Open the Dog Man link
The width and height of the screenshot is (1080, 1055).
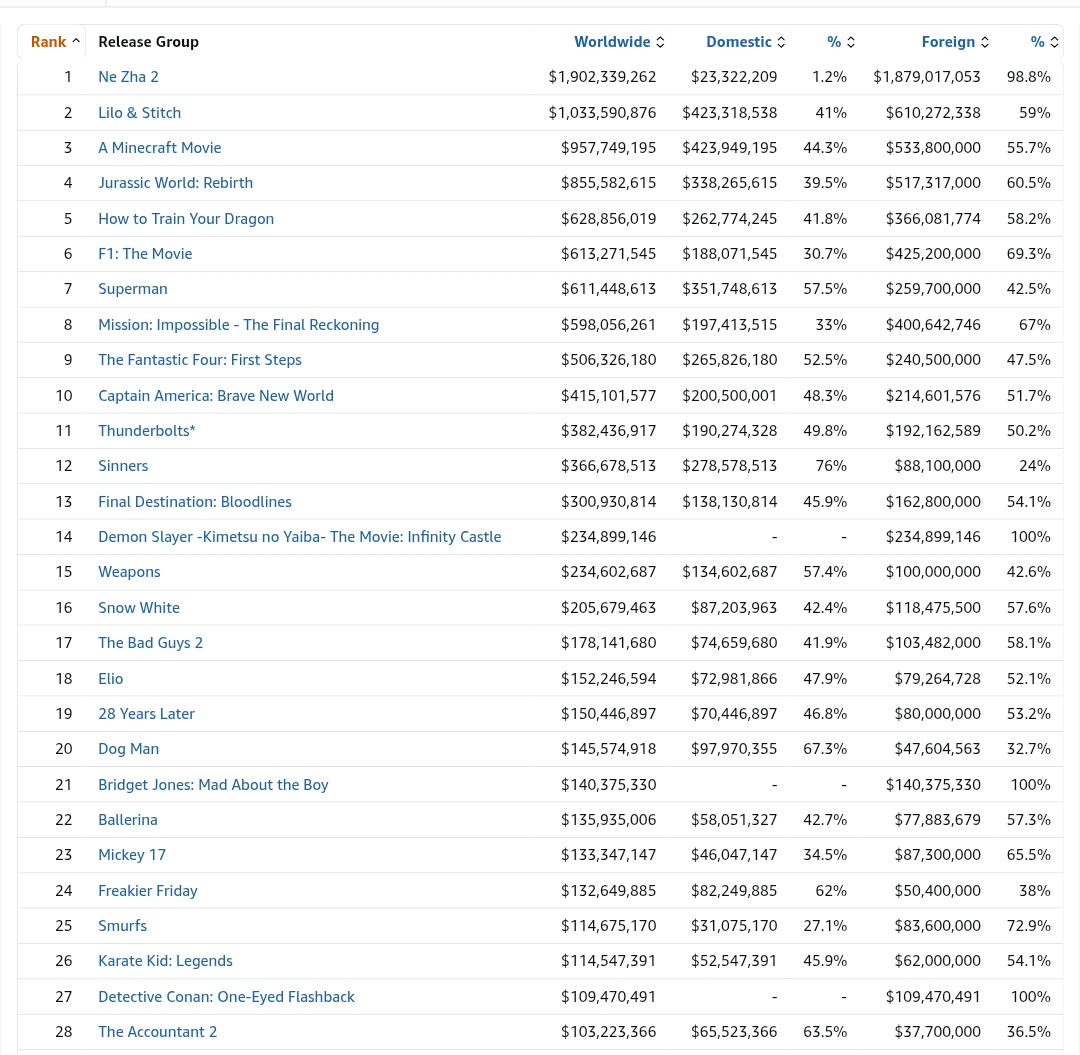129,749
